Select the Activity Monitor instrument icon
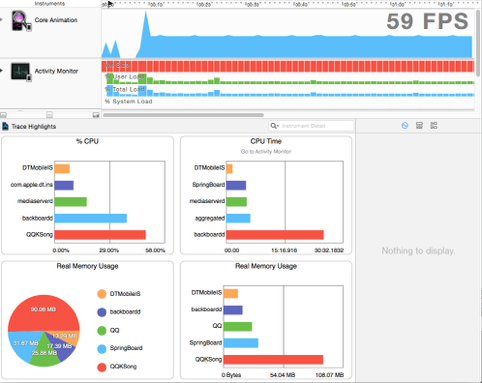This screenshot has width=482, height=383. 21,72
